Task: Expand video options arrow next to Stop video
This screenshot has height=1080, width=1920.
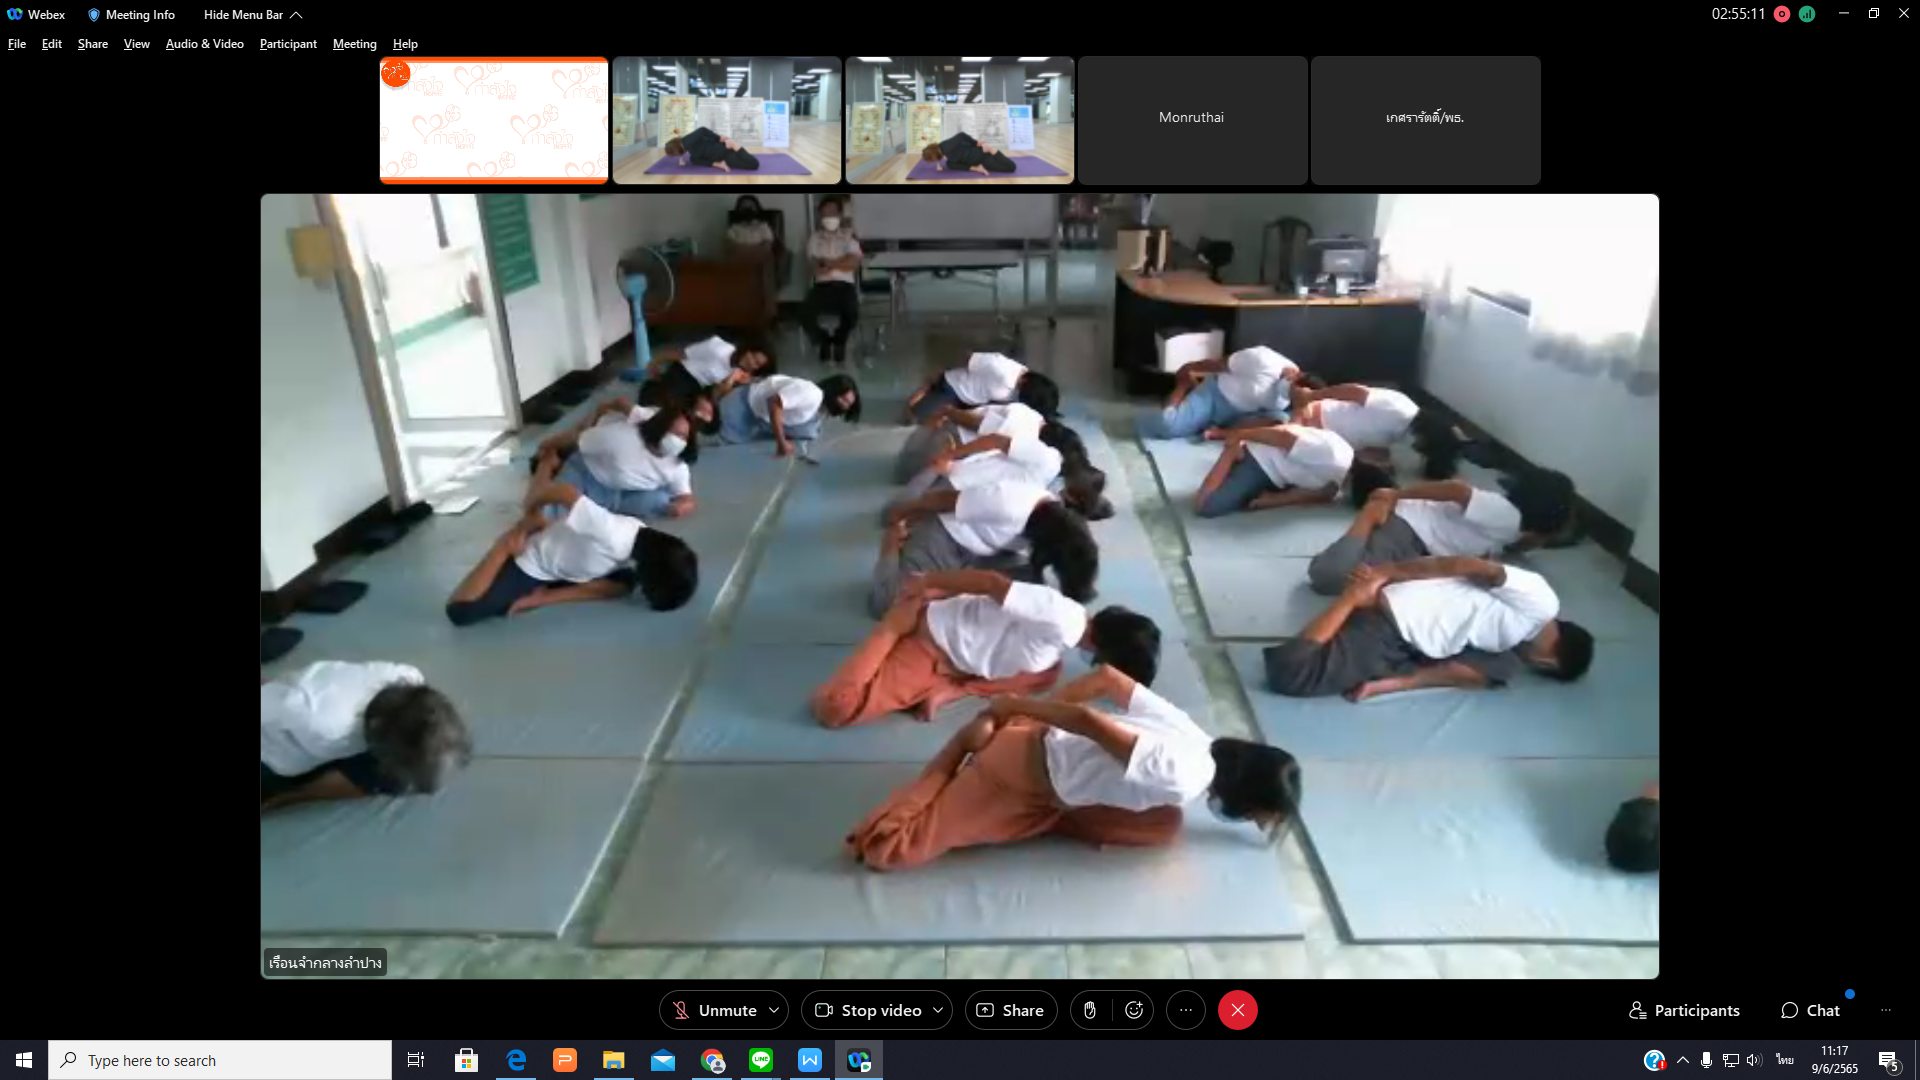Action: tap(938, 1010)
